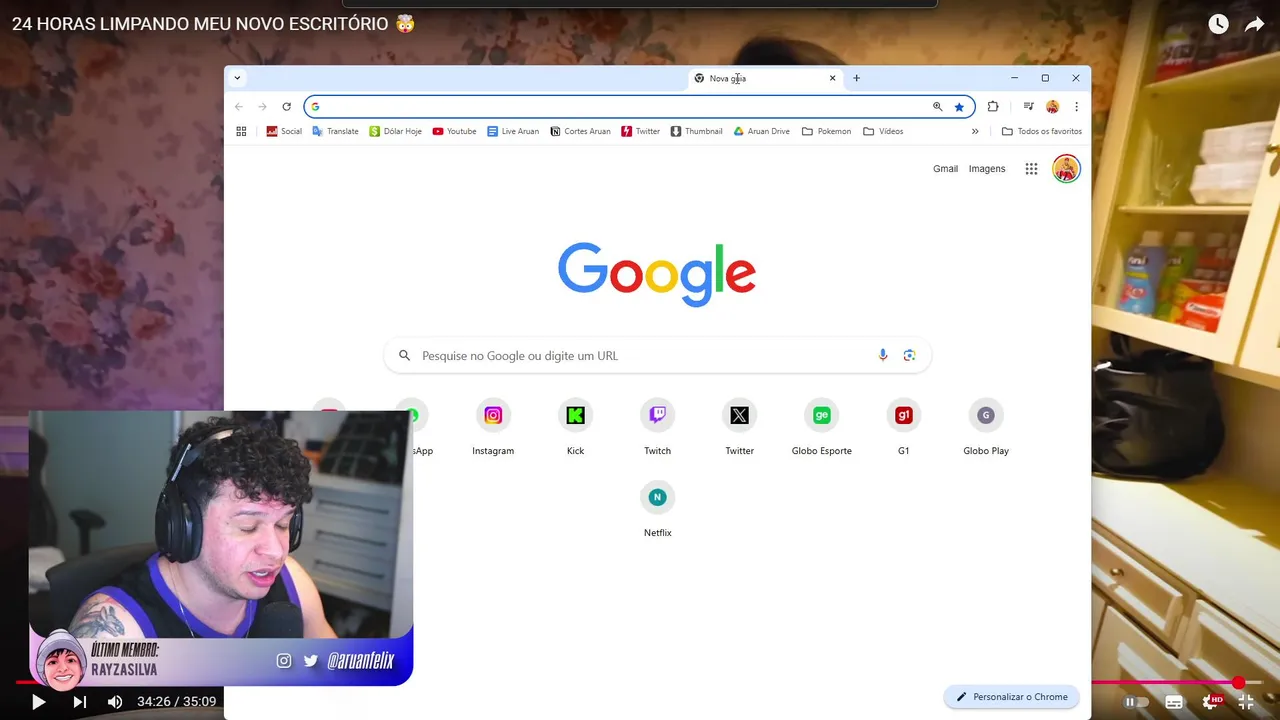Expand the Vídeos bookmarks folder
Image resolution: width=1280 pixels, height=720 pixels.
(883, 131)
